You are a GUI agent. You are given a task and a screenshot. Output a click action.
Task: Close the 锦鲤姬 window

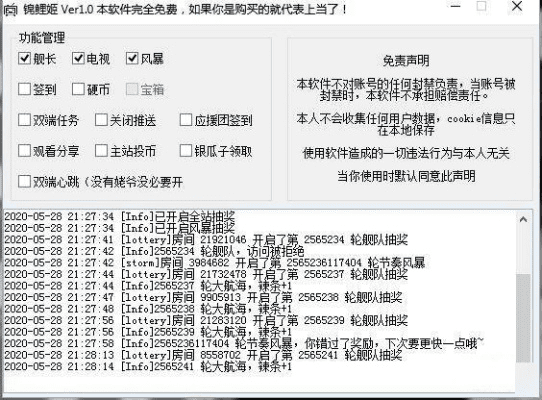click(x=517, y=6)
